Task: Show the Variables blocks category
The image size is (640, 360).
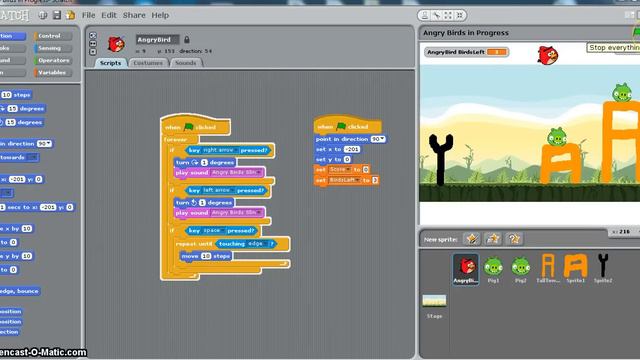Action: 53,73
